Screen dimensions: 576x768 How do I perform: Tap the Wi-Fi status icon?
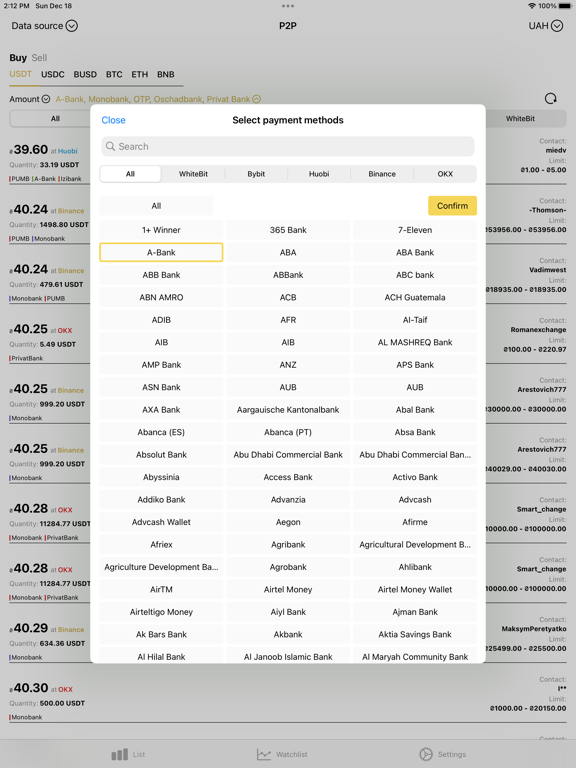click(x=532, y=6)
